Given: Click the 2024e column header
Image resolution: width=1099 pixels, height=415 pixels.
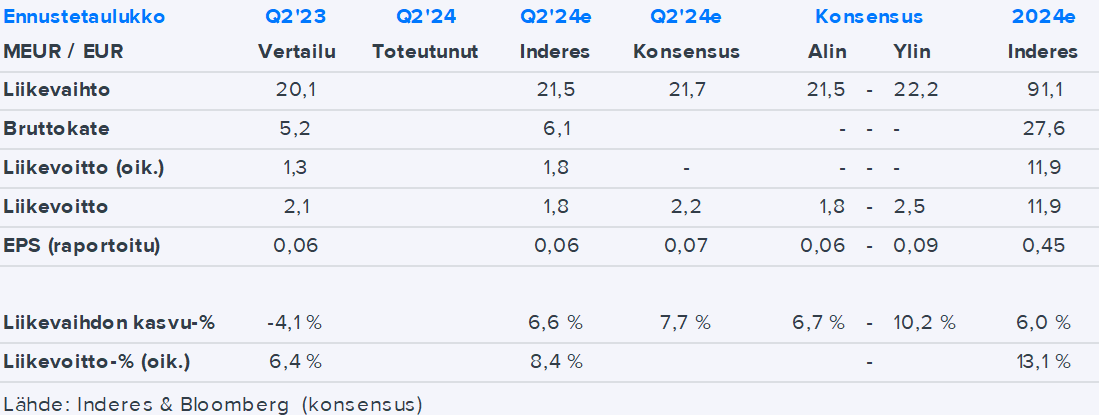Looking at the screenshot, I should pos(1042,17).
